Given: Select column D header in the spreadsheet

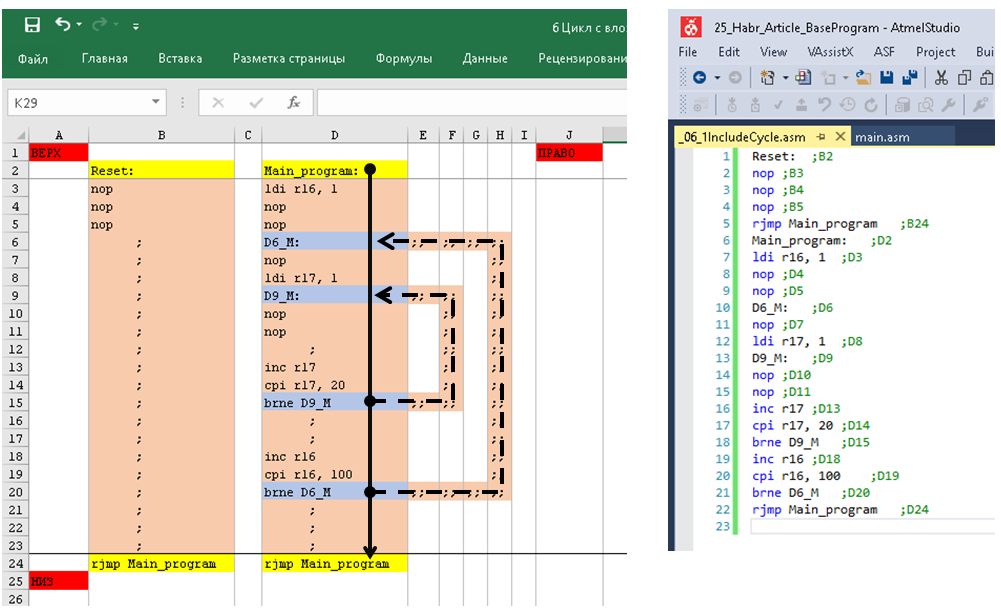Looking at the screenshot, I should click(x=334, y=135).
